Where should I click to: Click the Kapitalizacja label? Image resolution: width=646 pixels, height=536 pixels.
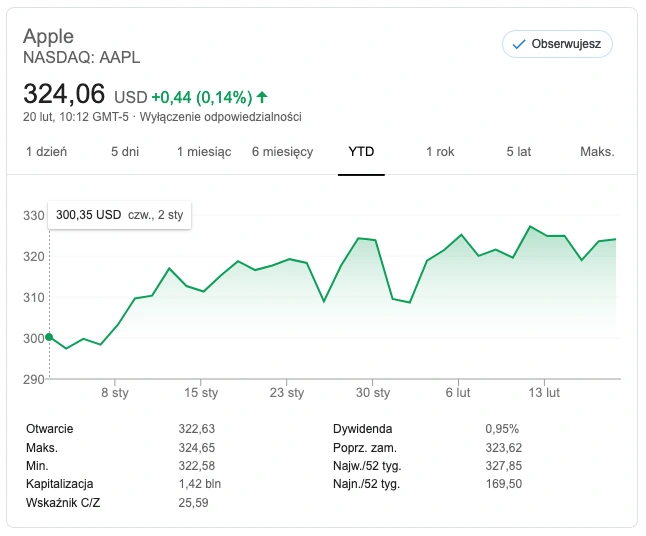60,484
